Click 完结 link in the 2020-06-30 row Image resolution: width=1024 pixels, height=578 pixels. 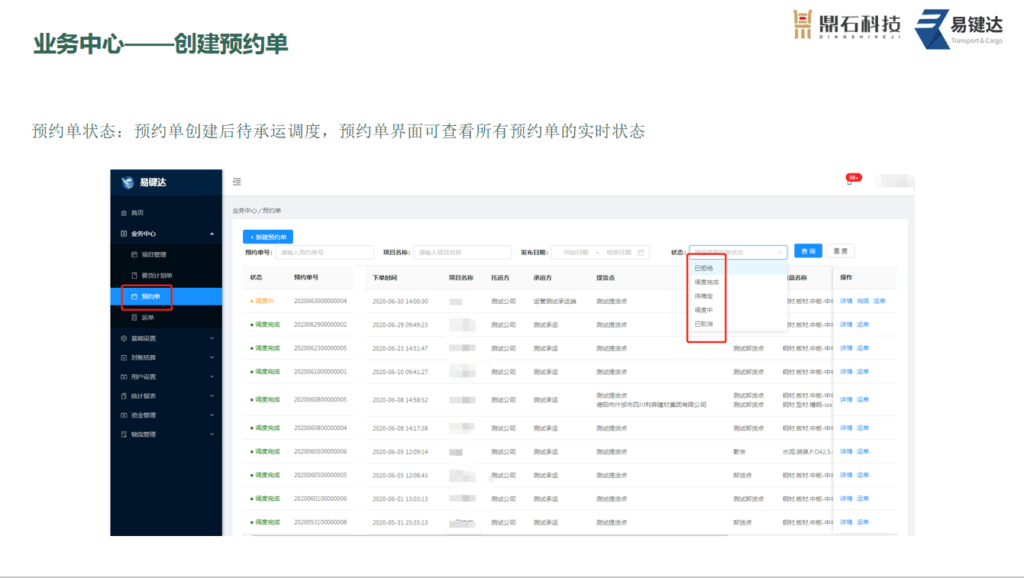[x=863, y=301]
